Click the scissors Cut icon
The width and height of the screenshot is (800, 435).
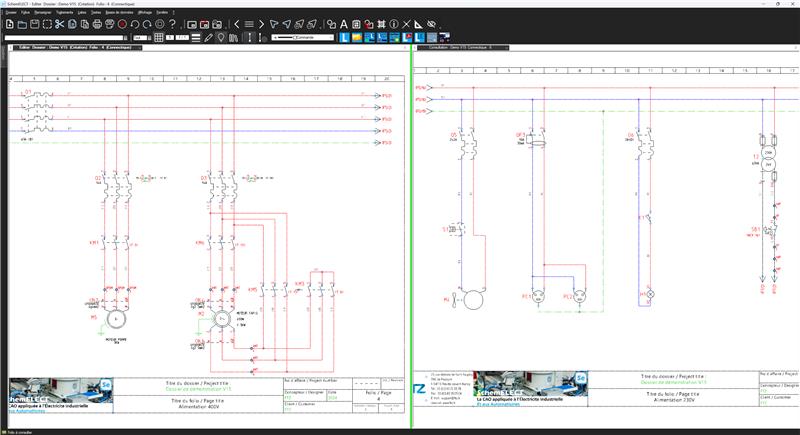[x=60, y=23]
